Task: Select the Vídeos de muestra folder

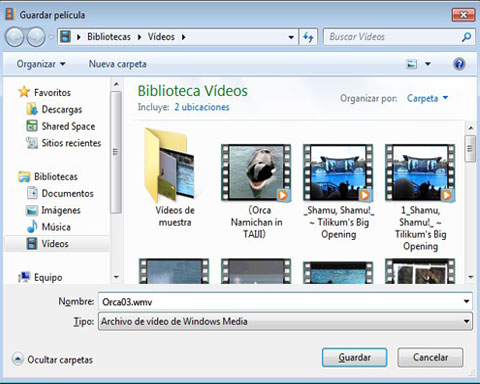Action: point(174,178)
